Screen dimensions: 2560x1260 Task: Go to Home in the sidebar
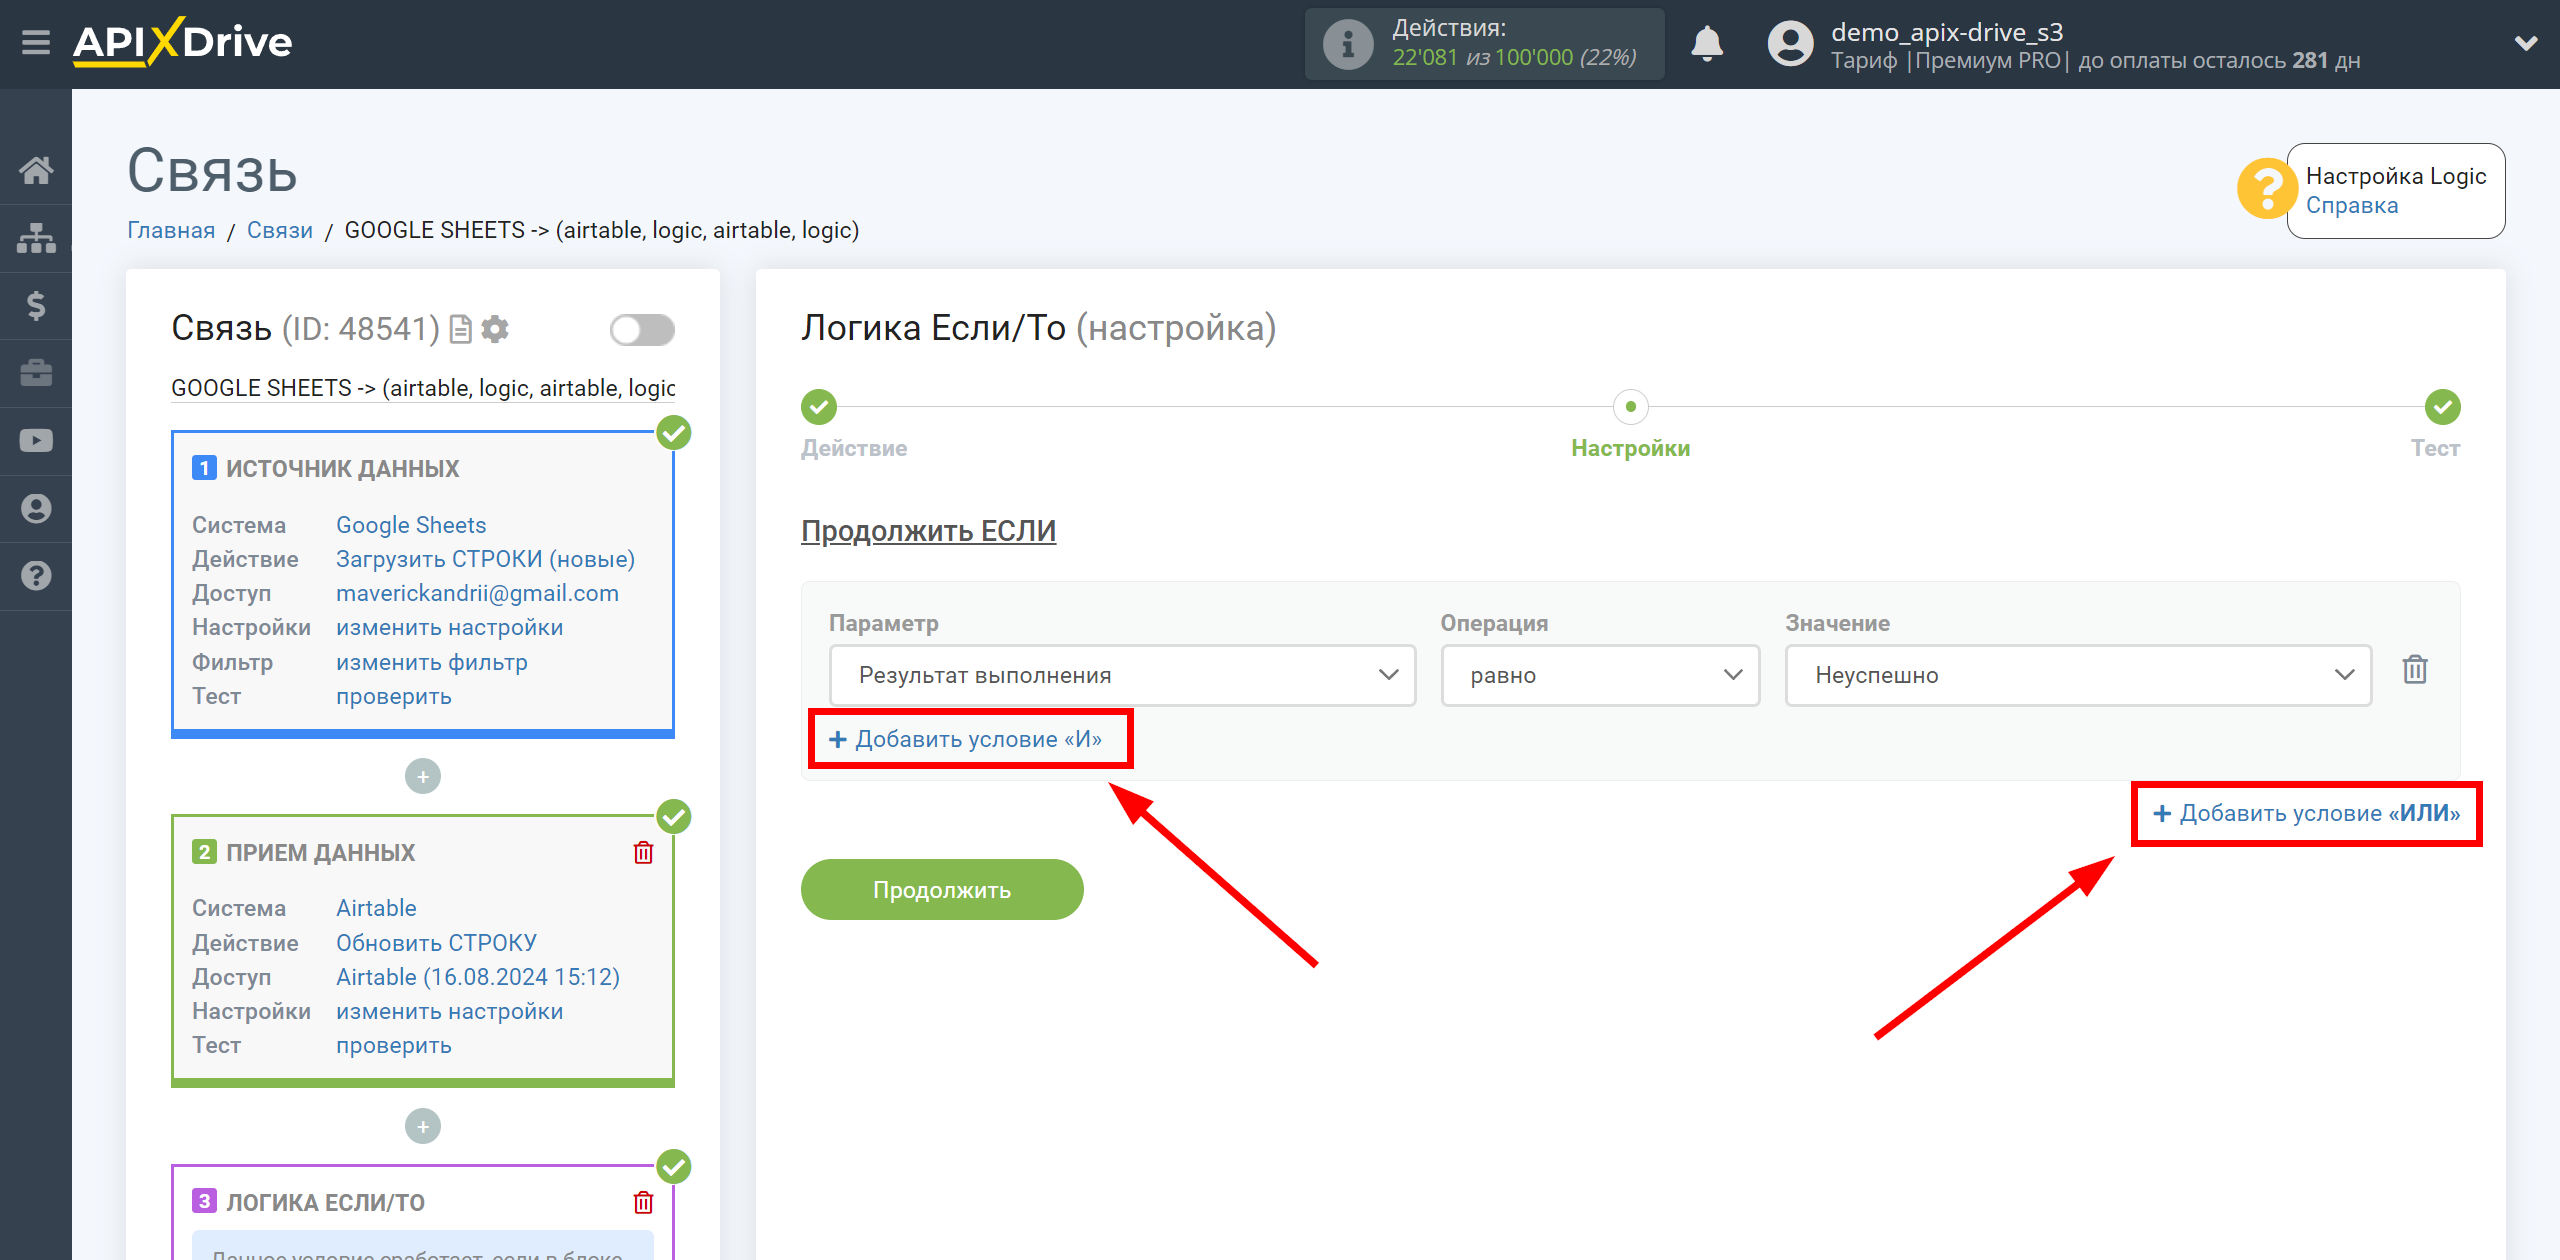click(36, 170)
